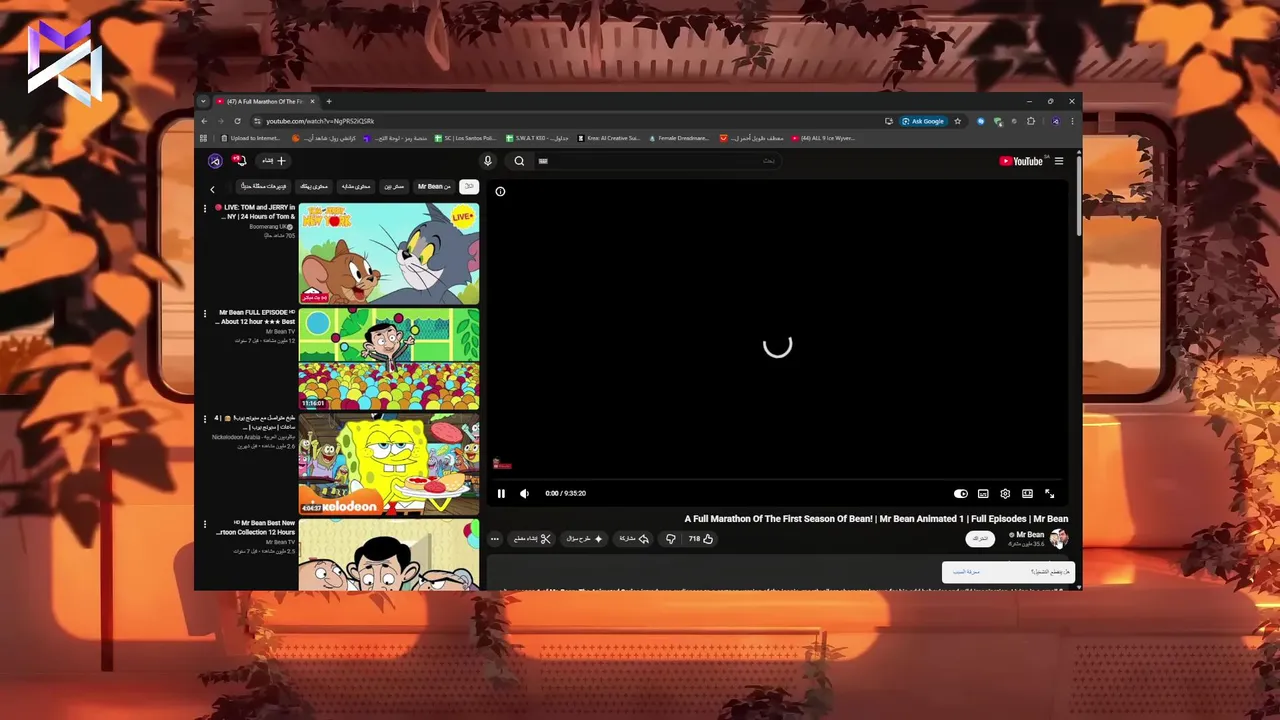Click the Ask Google button in address bar

point(923,121)
